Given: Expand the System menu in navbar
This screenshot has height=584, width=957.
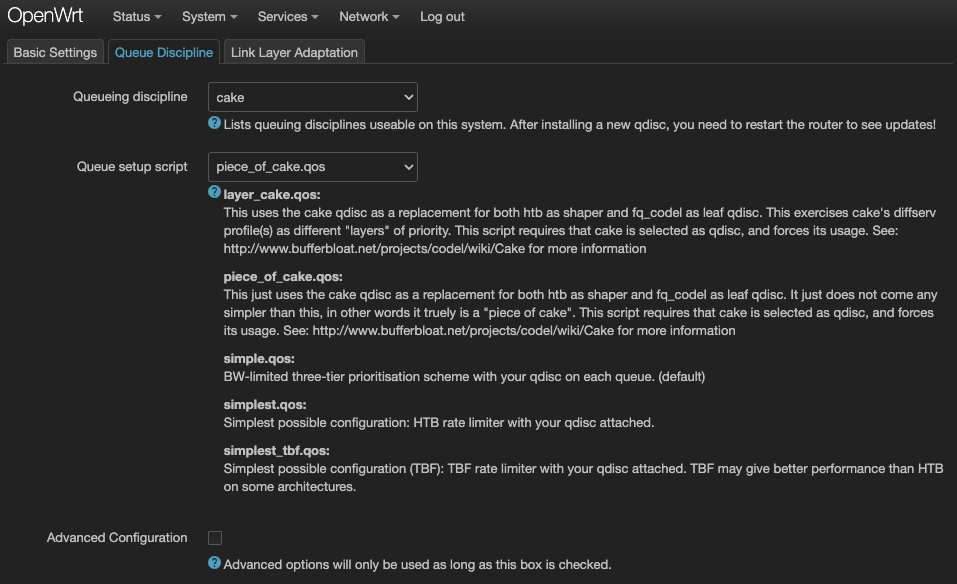Looking at the screenshot, I should coord(209,17).
